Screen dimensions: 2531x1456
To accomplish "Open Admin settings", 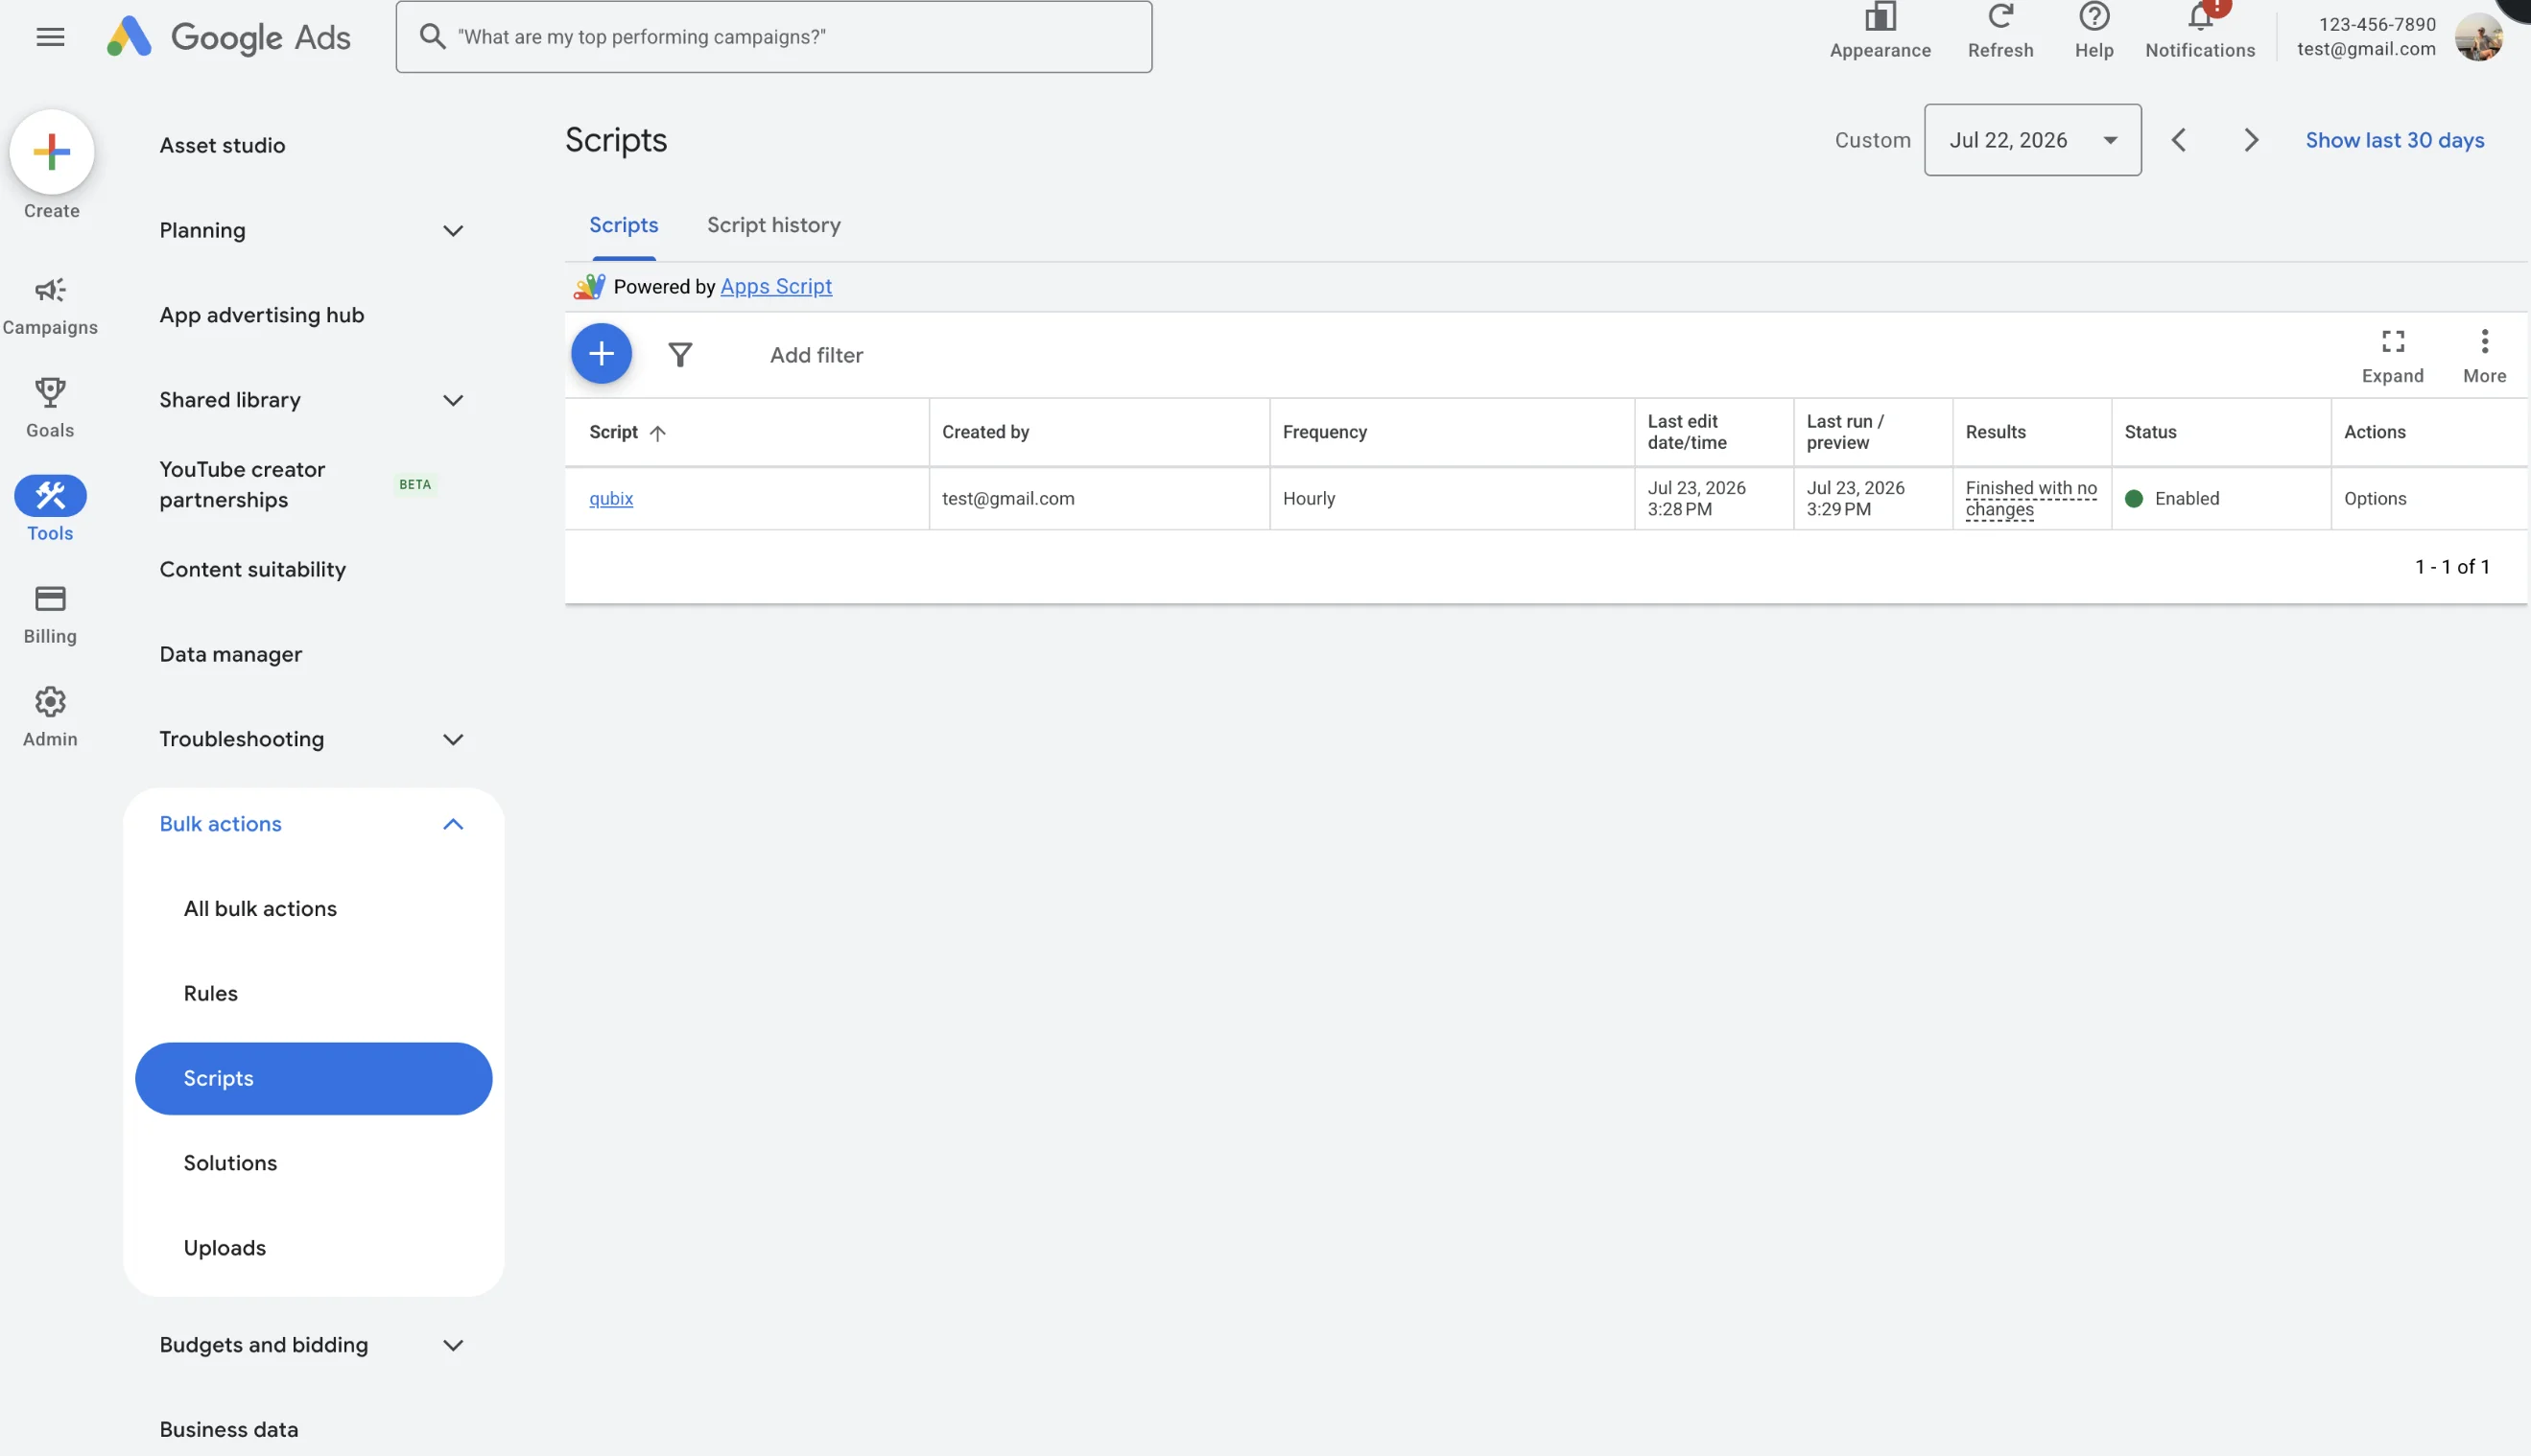I will [x=50, y=717].
